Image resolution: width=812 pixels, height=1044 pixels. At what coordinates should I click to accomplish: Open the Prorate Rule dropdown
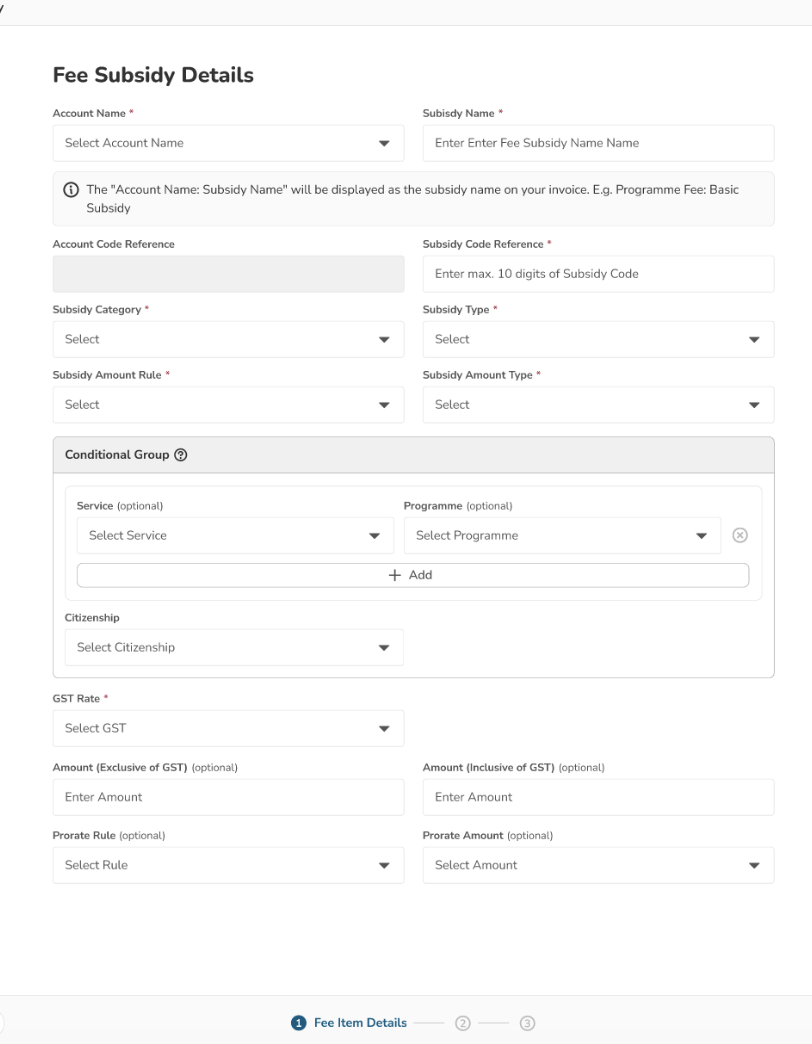point(228,865)
